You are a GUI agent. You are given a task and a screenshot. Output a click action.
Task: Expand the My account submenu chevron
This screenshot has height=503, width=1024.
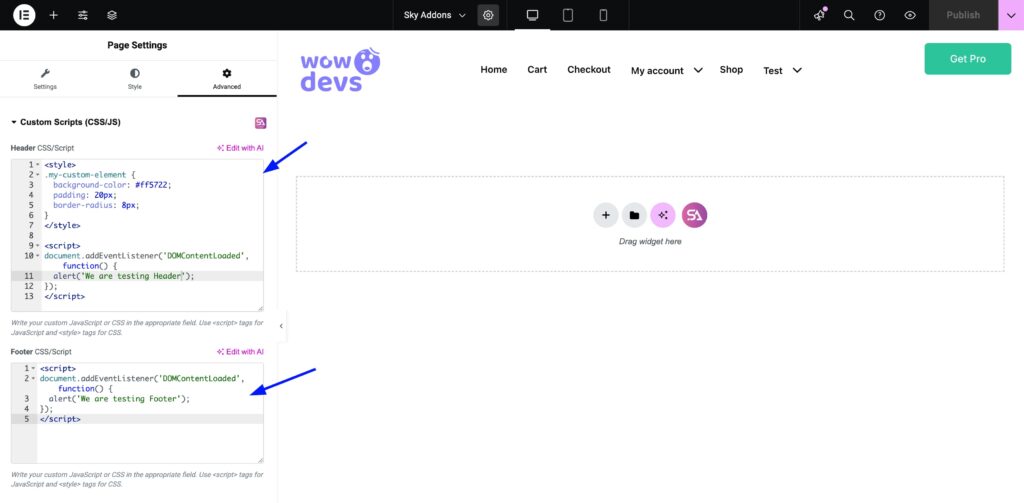click(x=697, y=70)
